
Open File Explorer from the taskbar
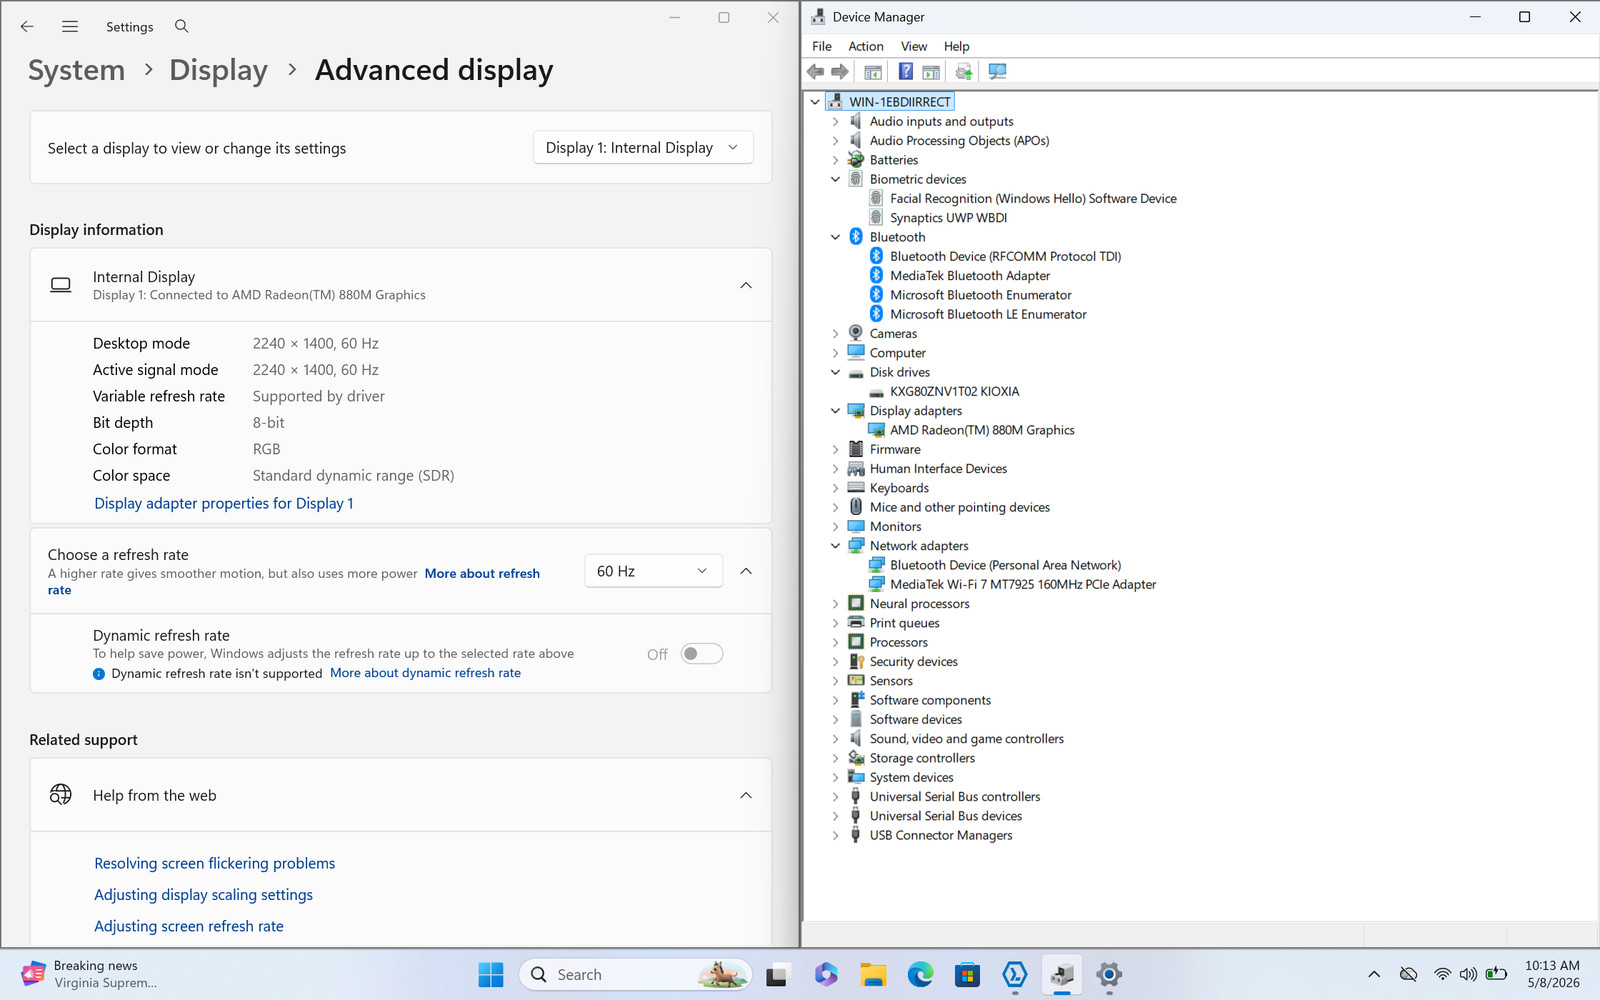tap(873, 975)
